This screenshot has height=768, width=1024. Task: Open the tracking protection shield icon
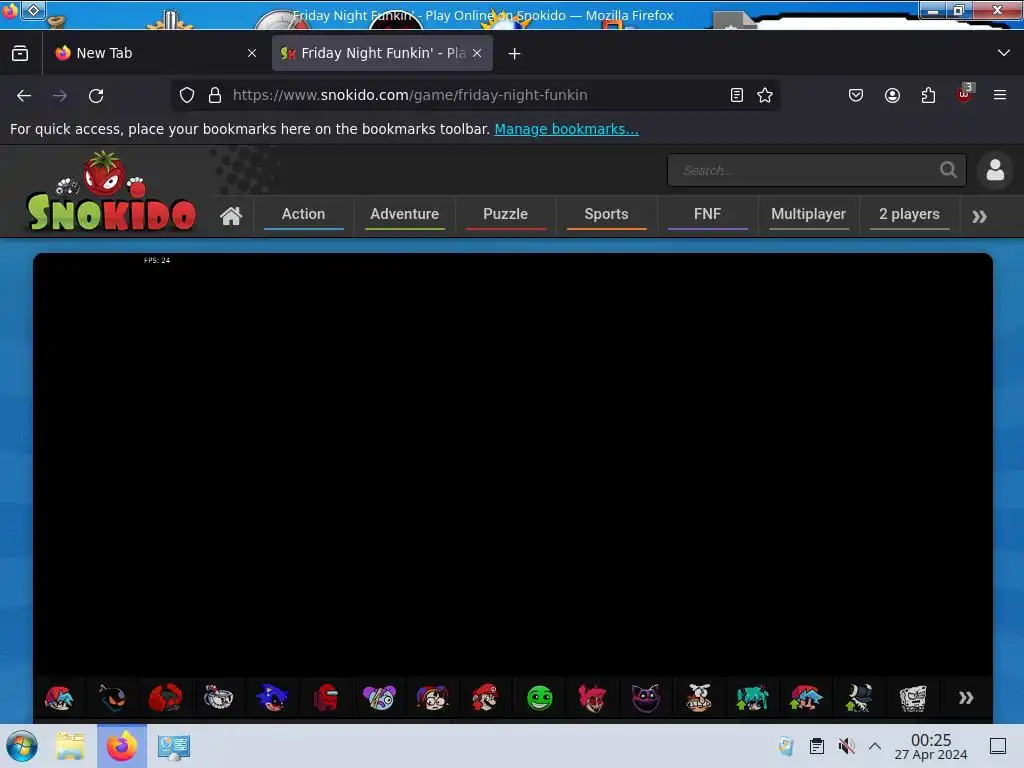coord(187,95)
